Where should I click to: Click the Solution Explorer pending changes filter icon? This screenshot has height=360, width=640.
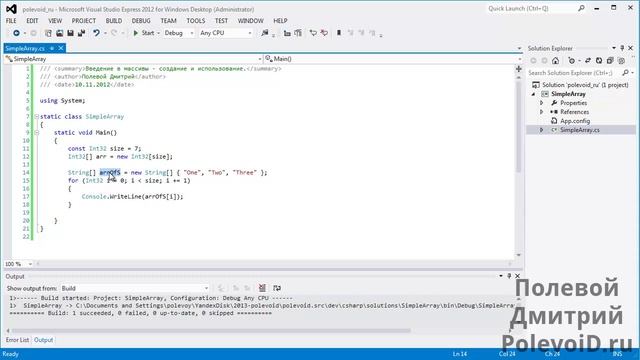click(572, 61)
